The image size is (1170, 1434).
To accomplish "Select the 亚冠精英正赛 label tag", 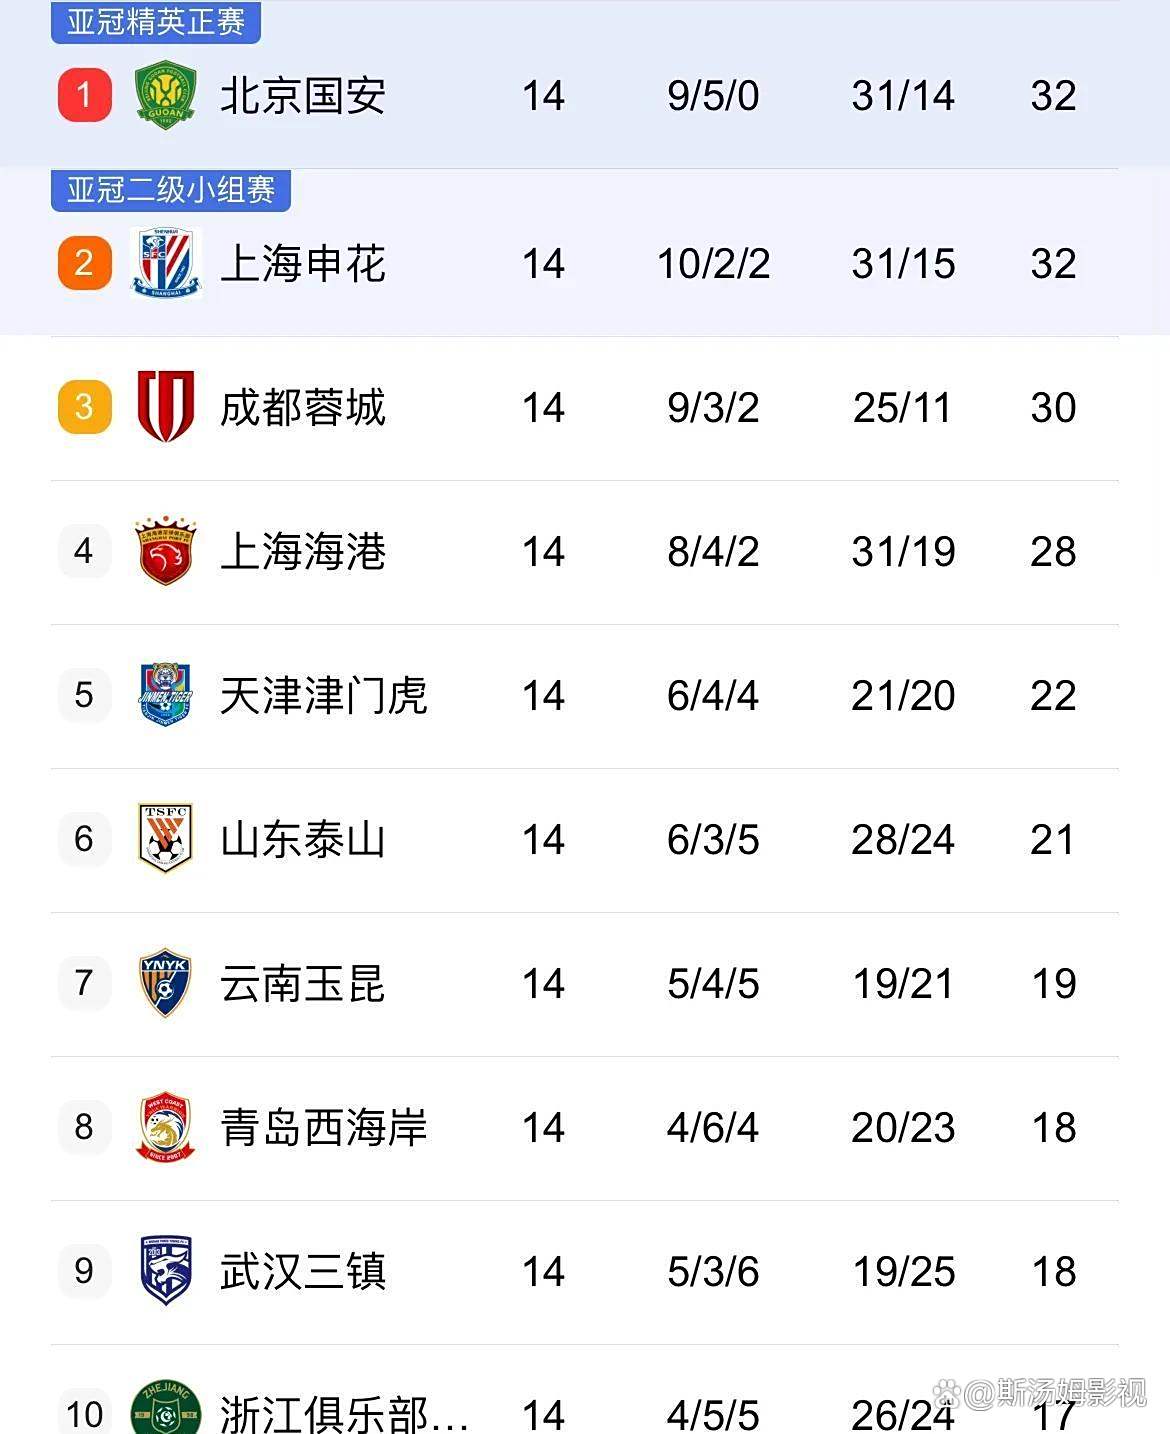I will point(156,21).
